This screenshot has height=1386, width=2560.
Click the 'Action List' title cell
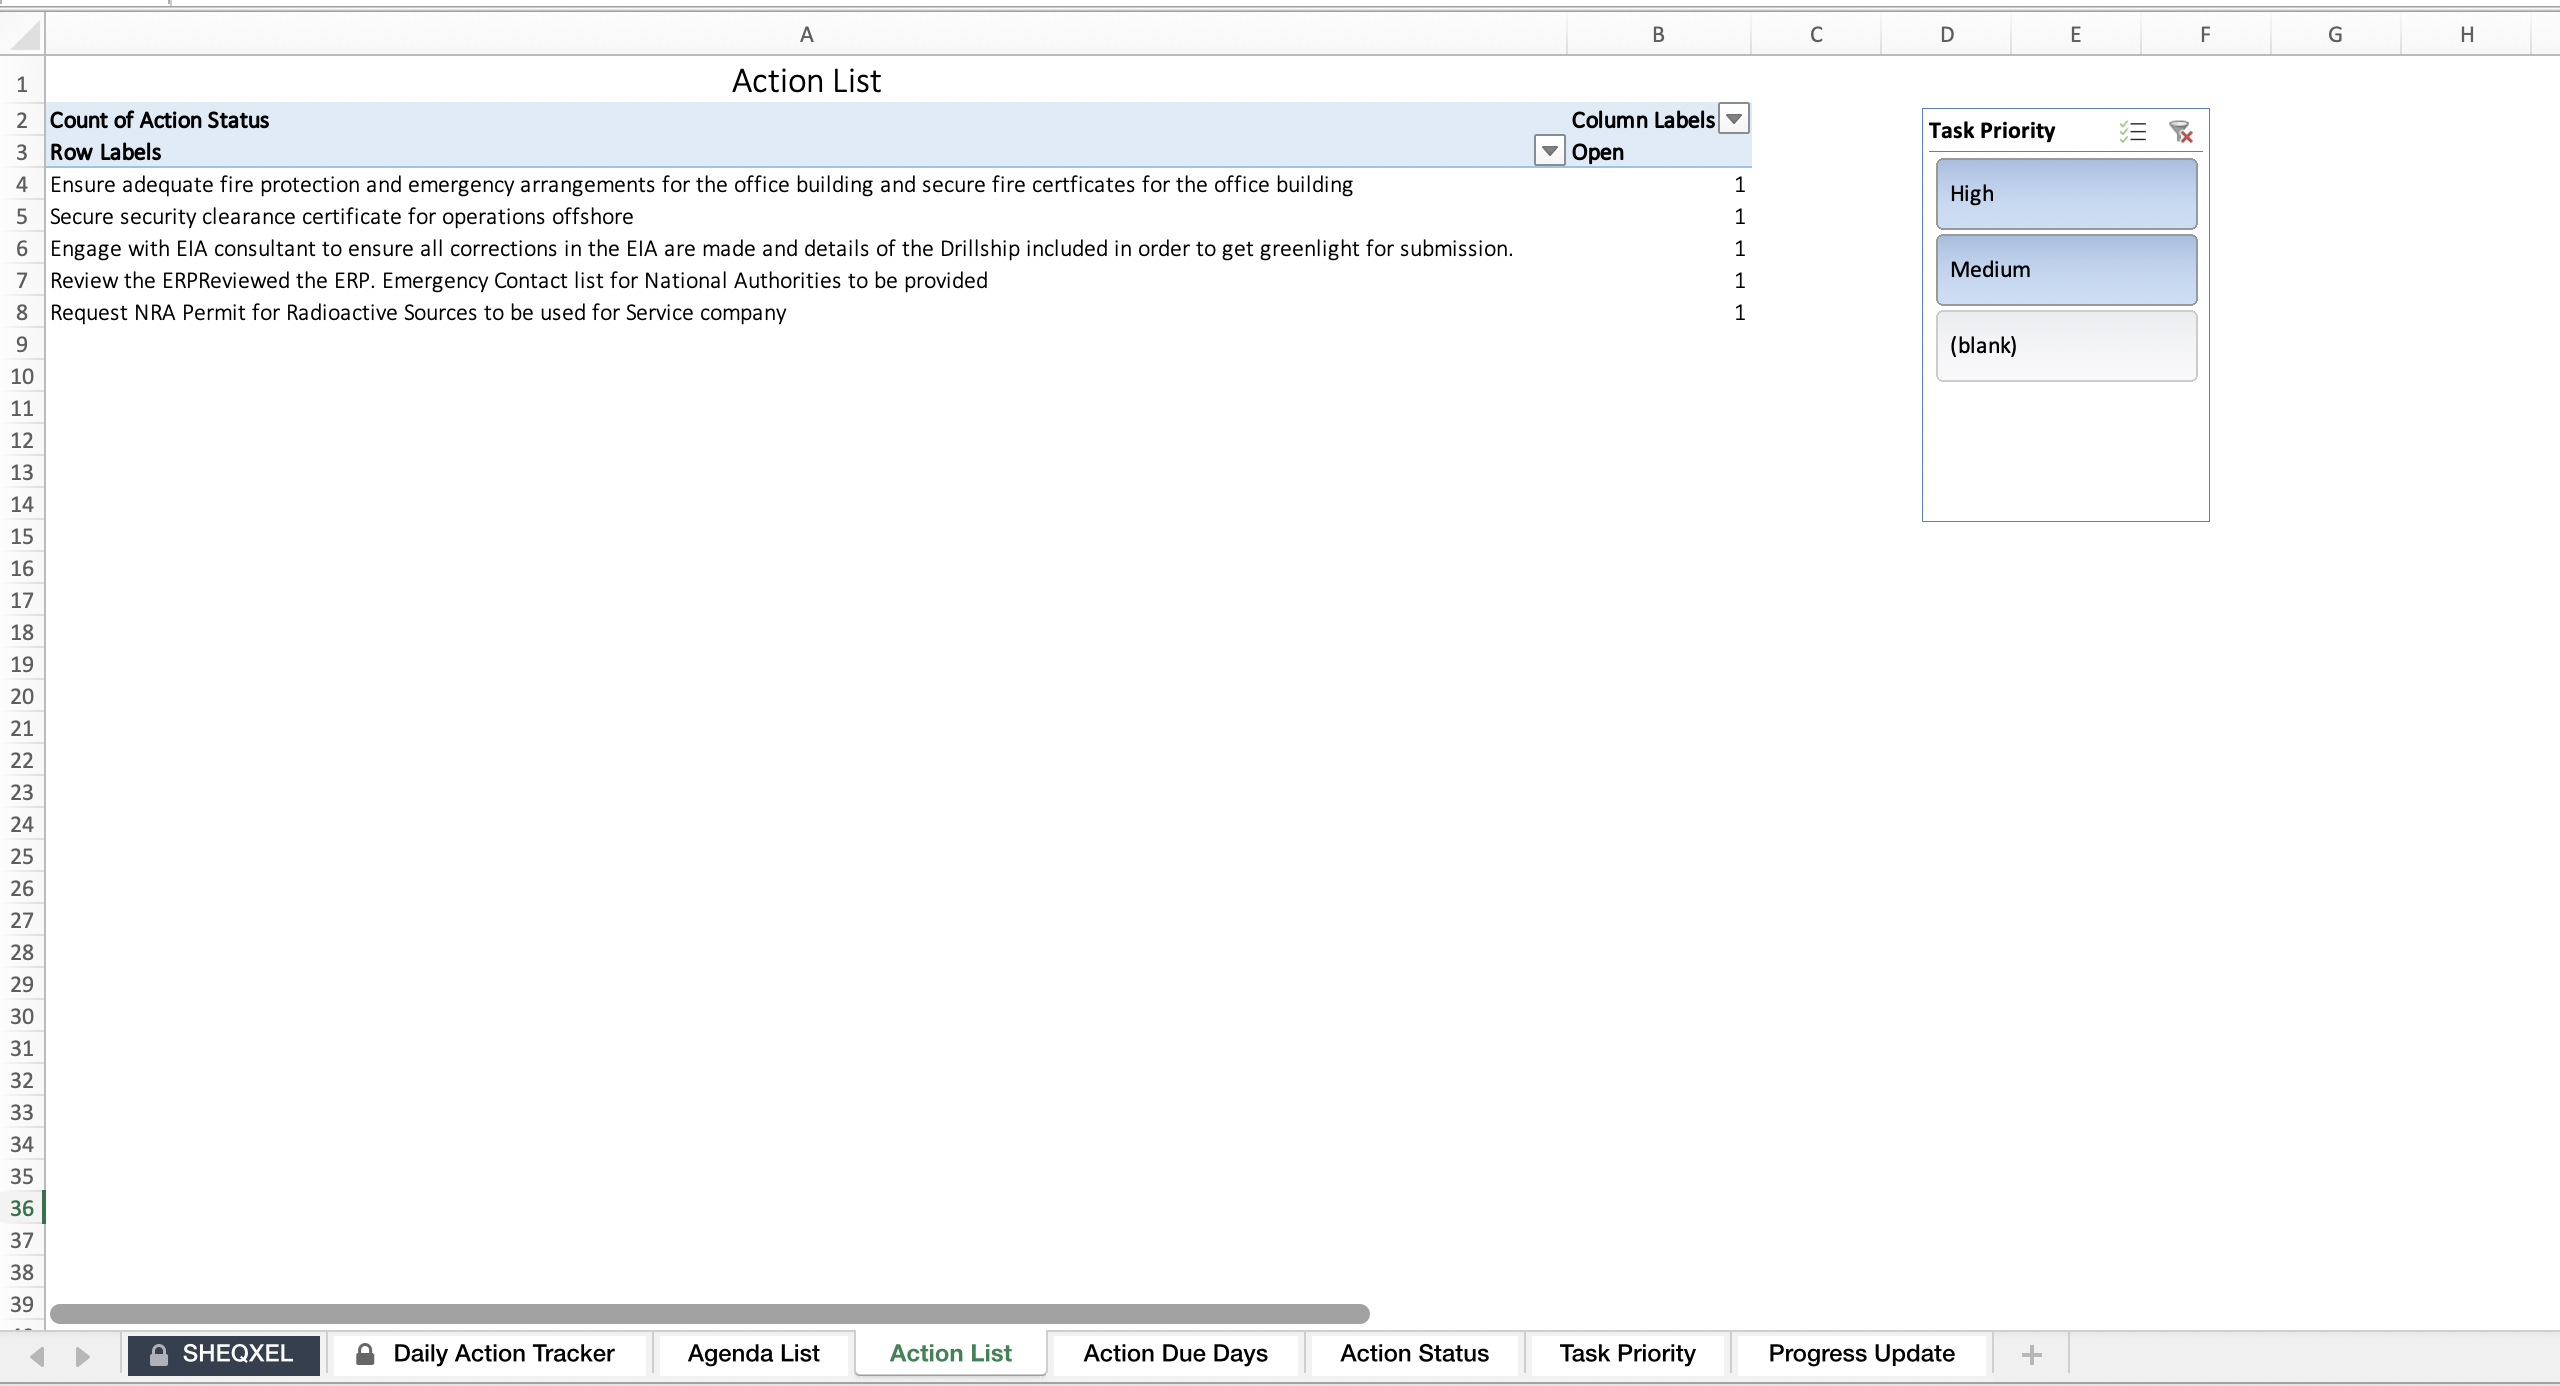[x=806, y=81]
